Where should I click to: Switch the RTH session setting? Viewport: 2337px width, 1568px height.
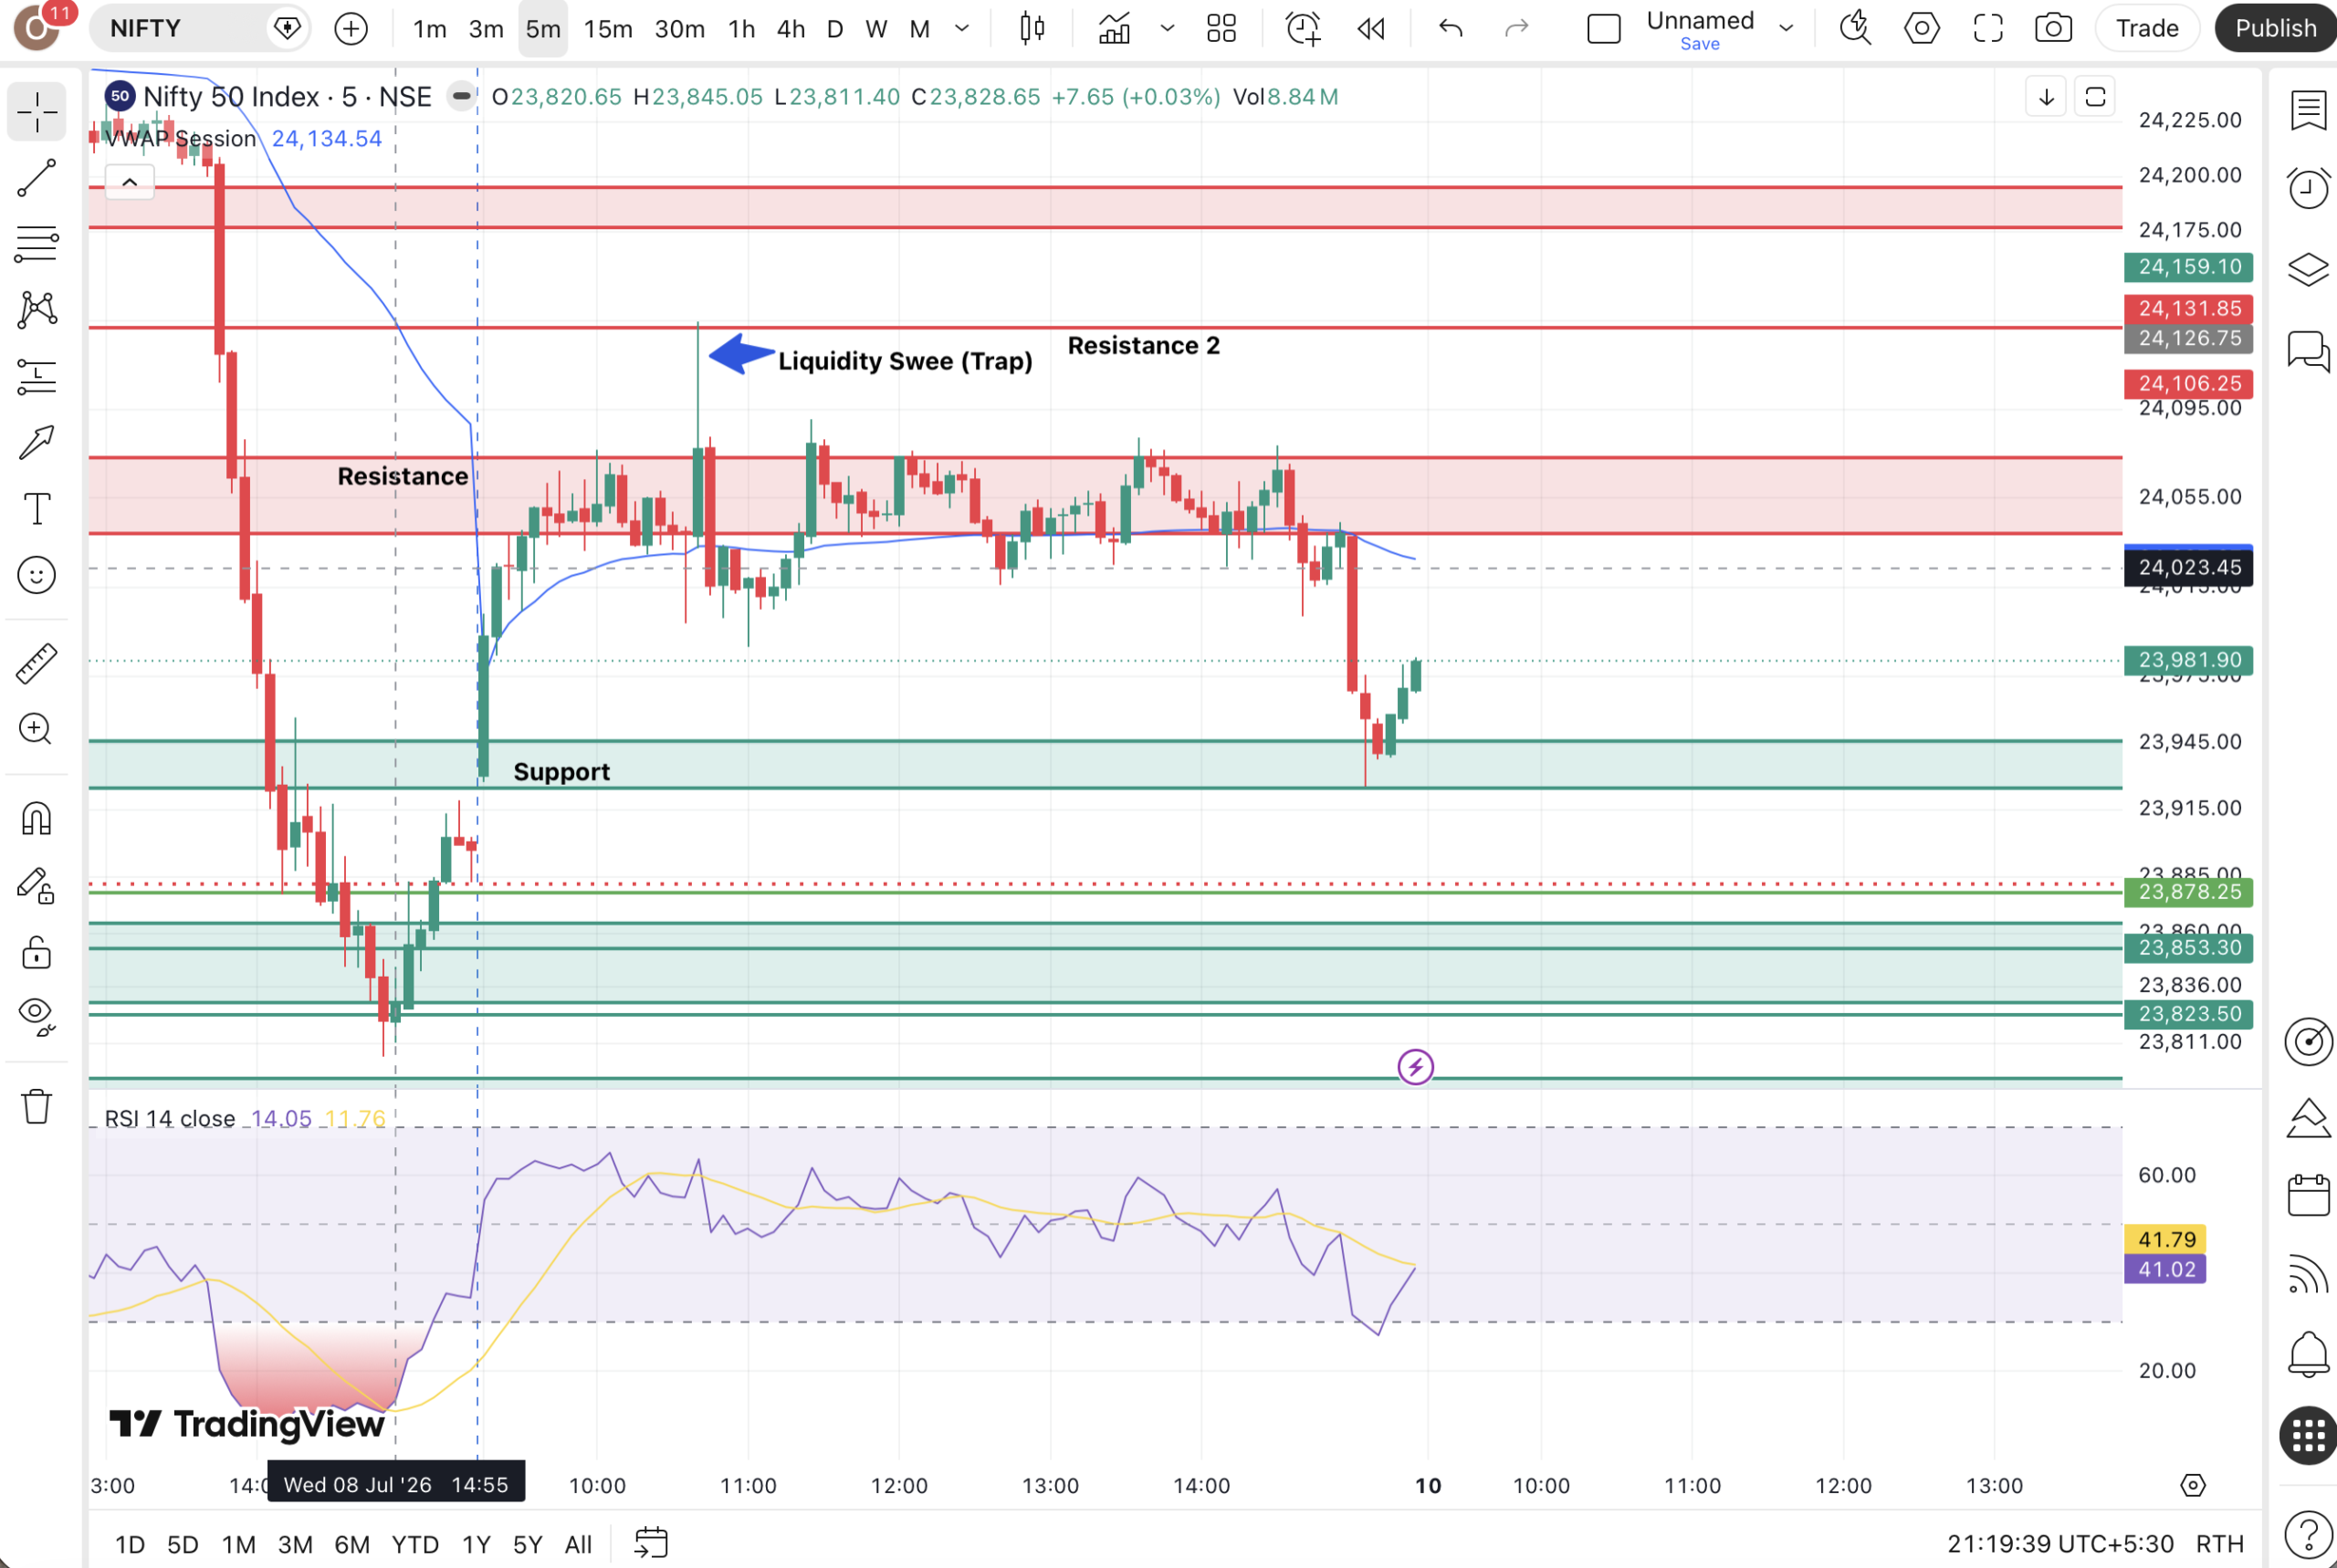pyautogui.click(x=2220, y=1544)
